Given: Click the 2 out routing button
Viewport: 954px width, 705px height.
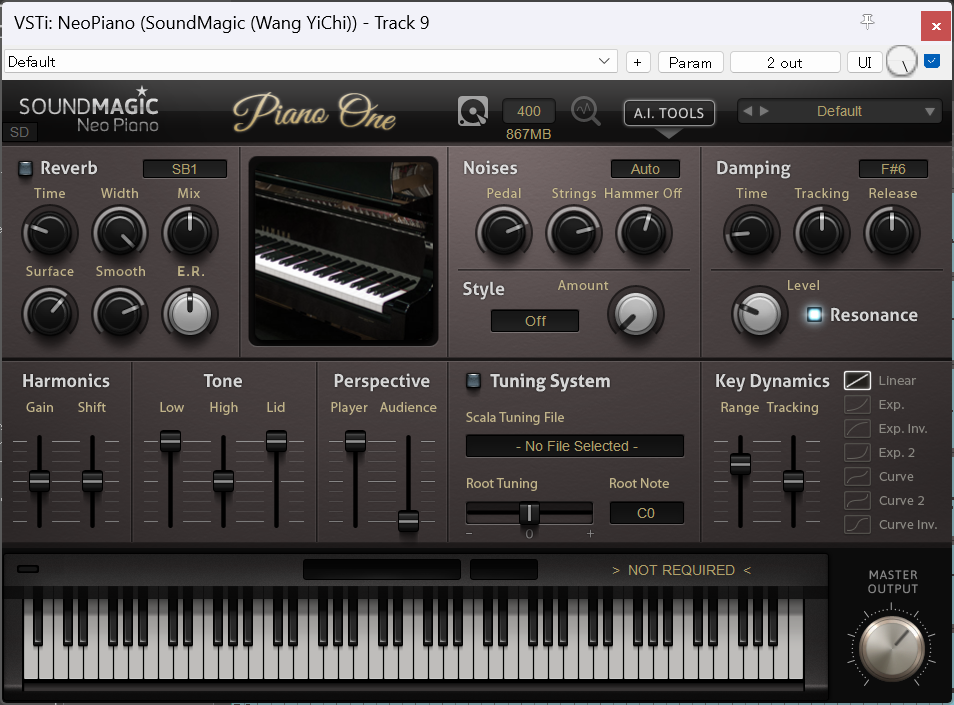Looking at the screenshot, I should tap(784, 63).
